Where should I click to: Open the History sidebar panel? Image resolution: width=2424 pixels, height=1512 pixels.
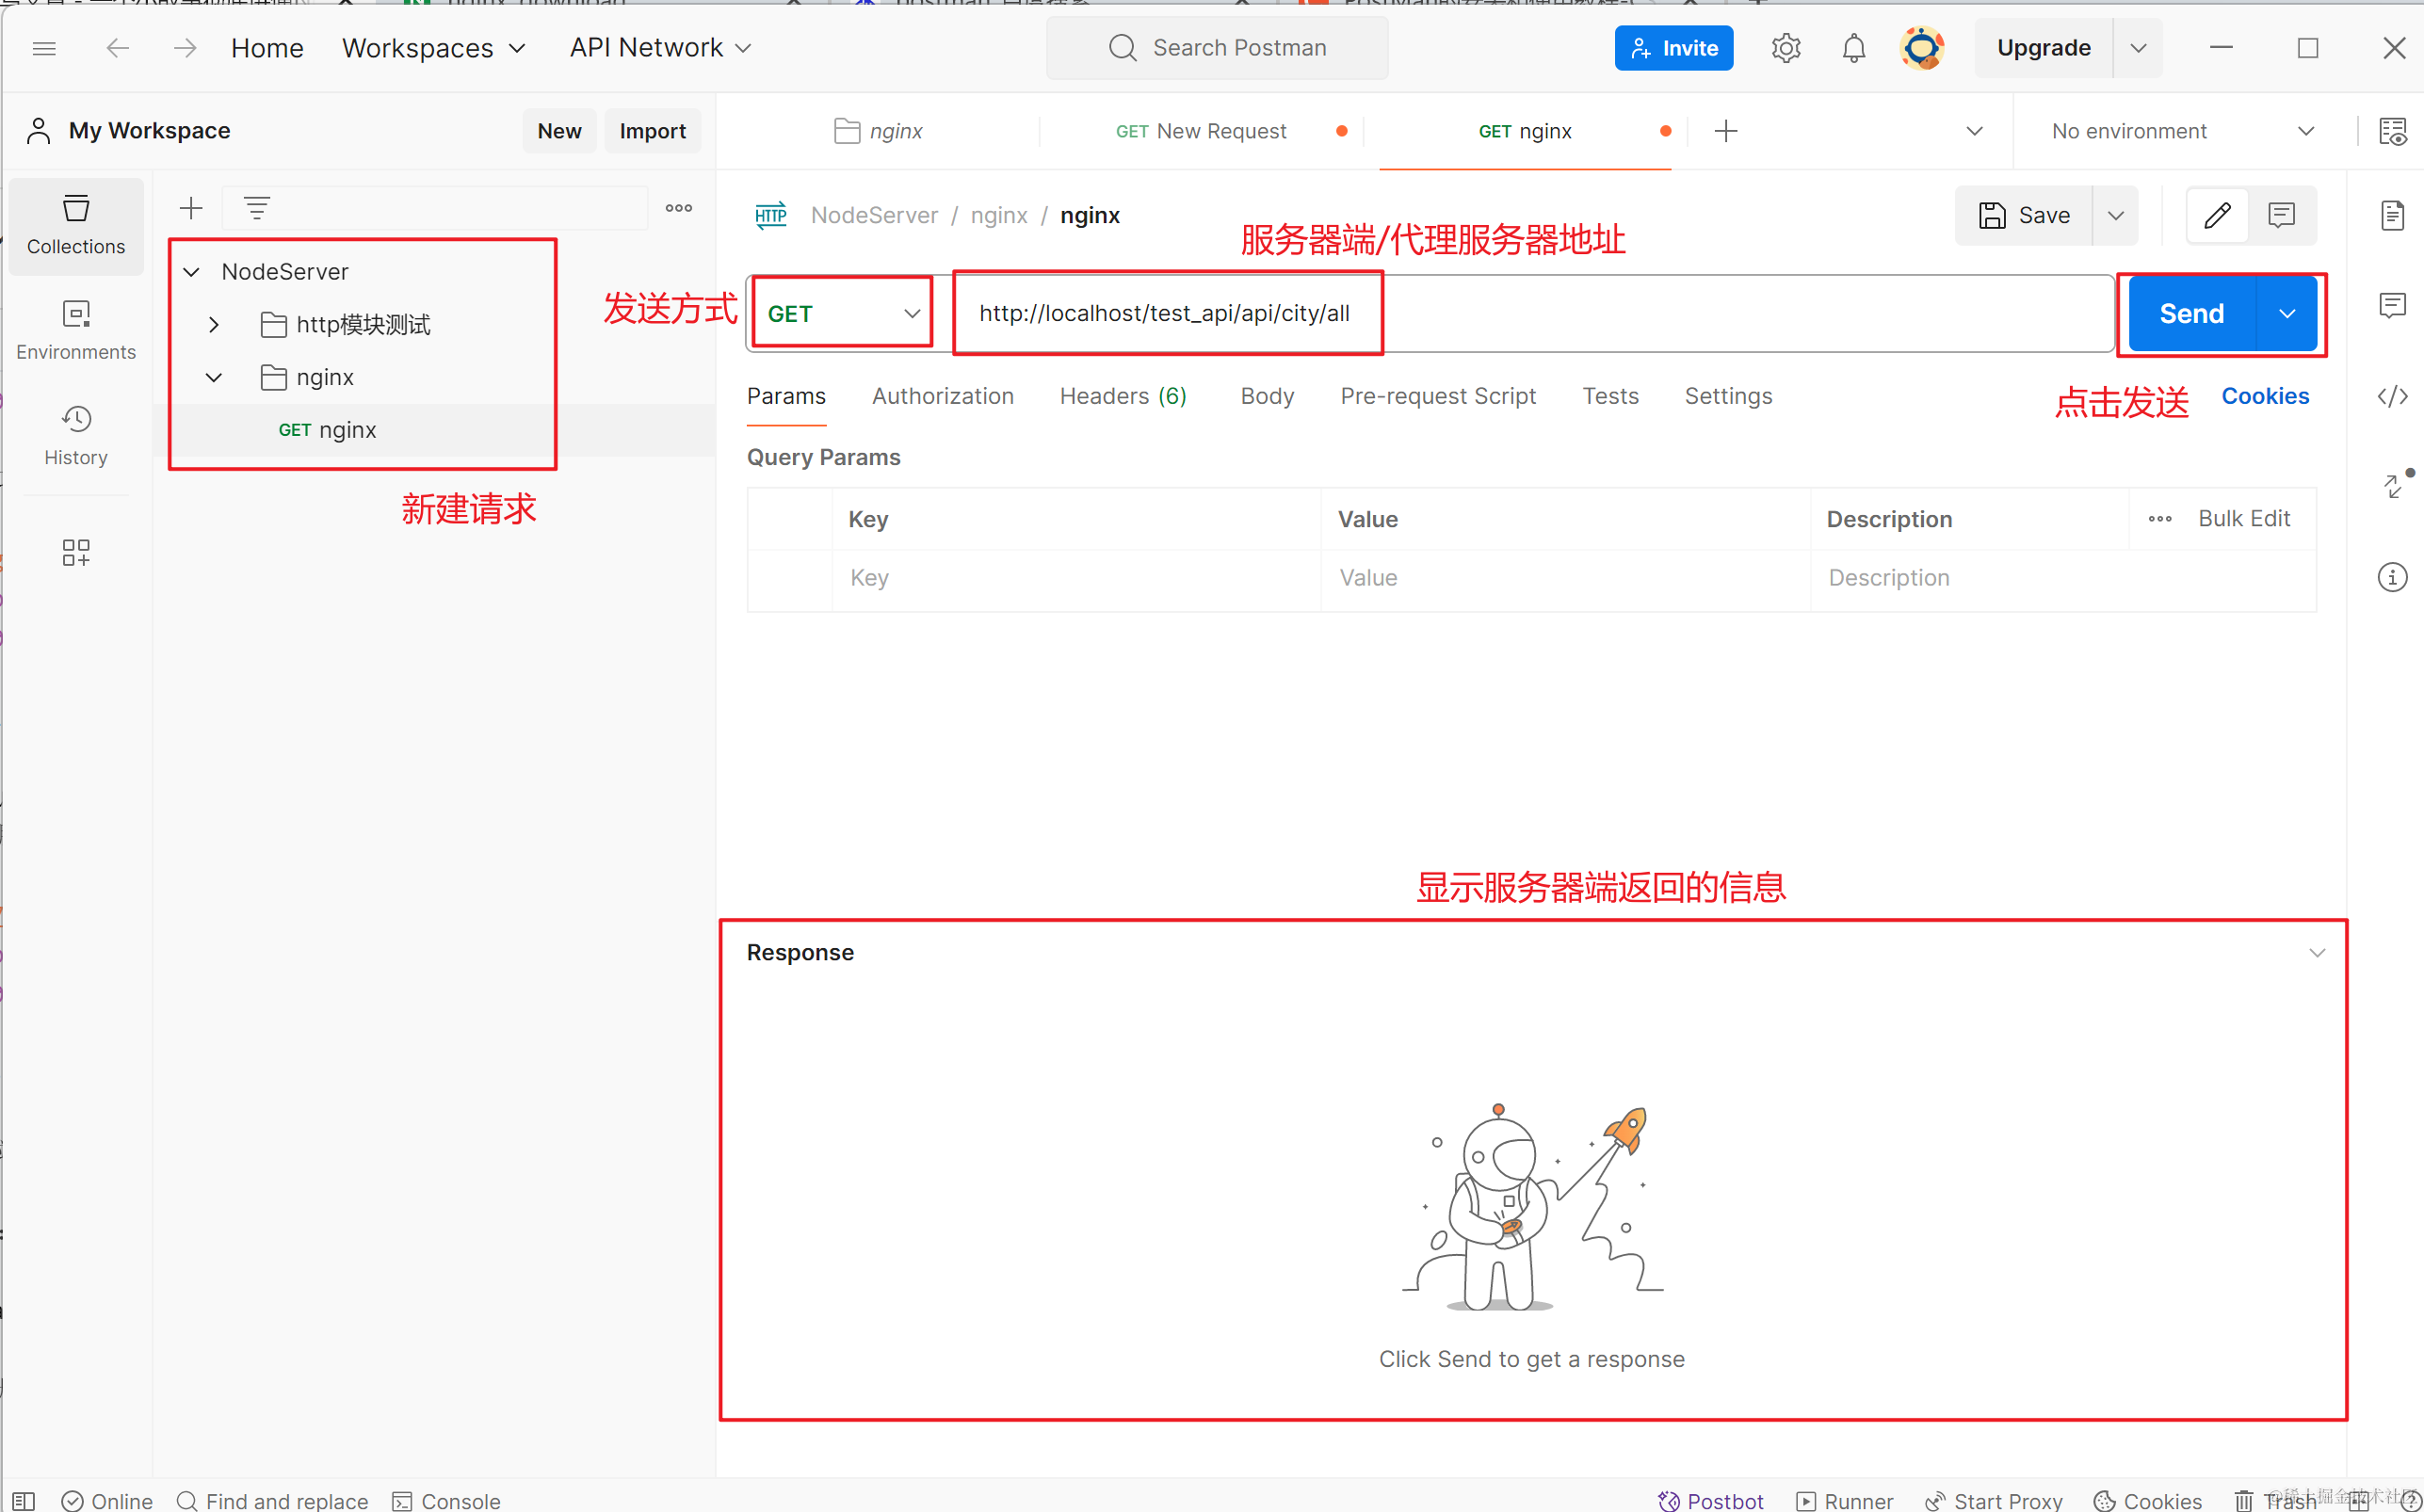(x=76, y=435)
